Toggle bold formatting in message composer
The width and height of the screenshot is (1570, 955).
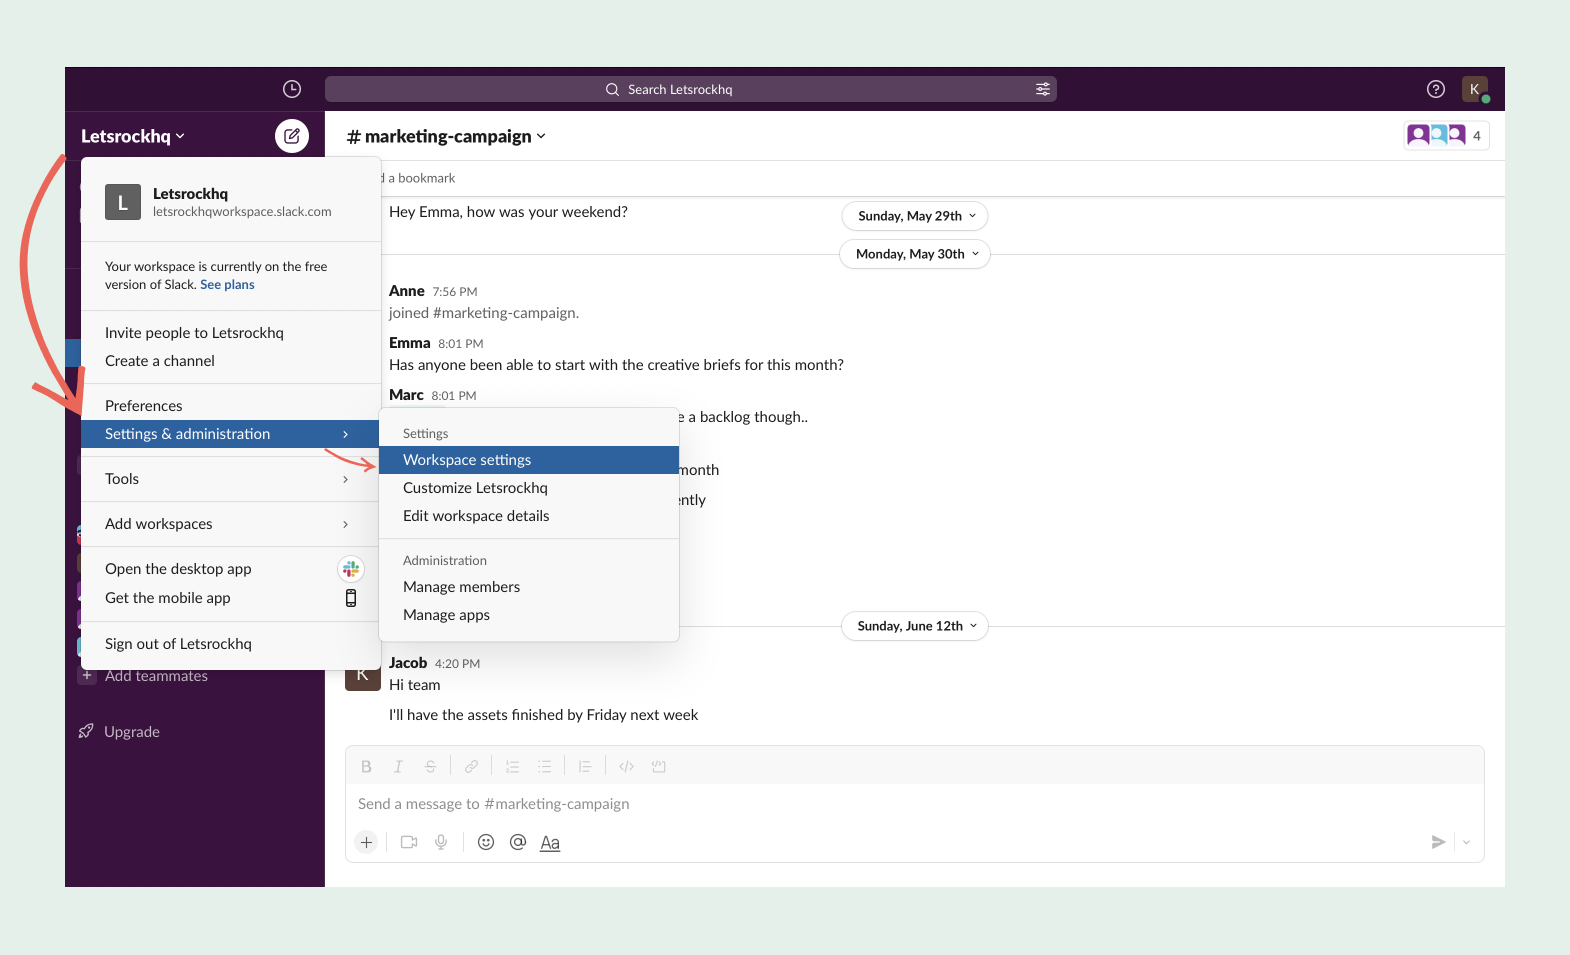[366, 767]
